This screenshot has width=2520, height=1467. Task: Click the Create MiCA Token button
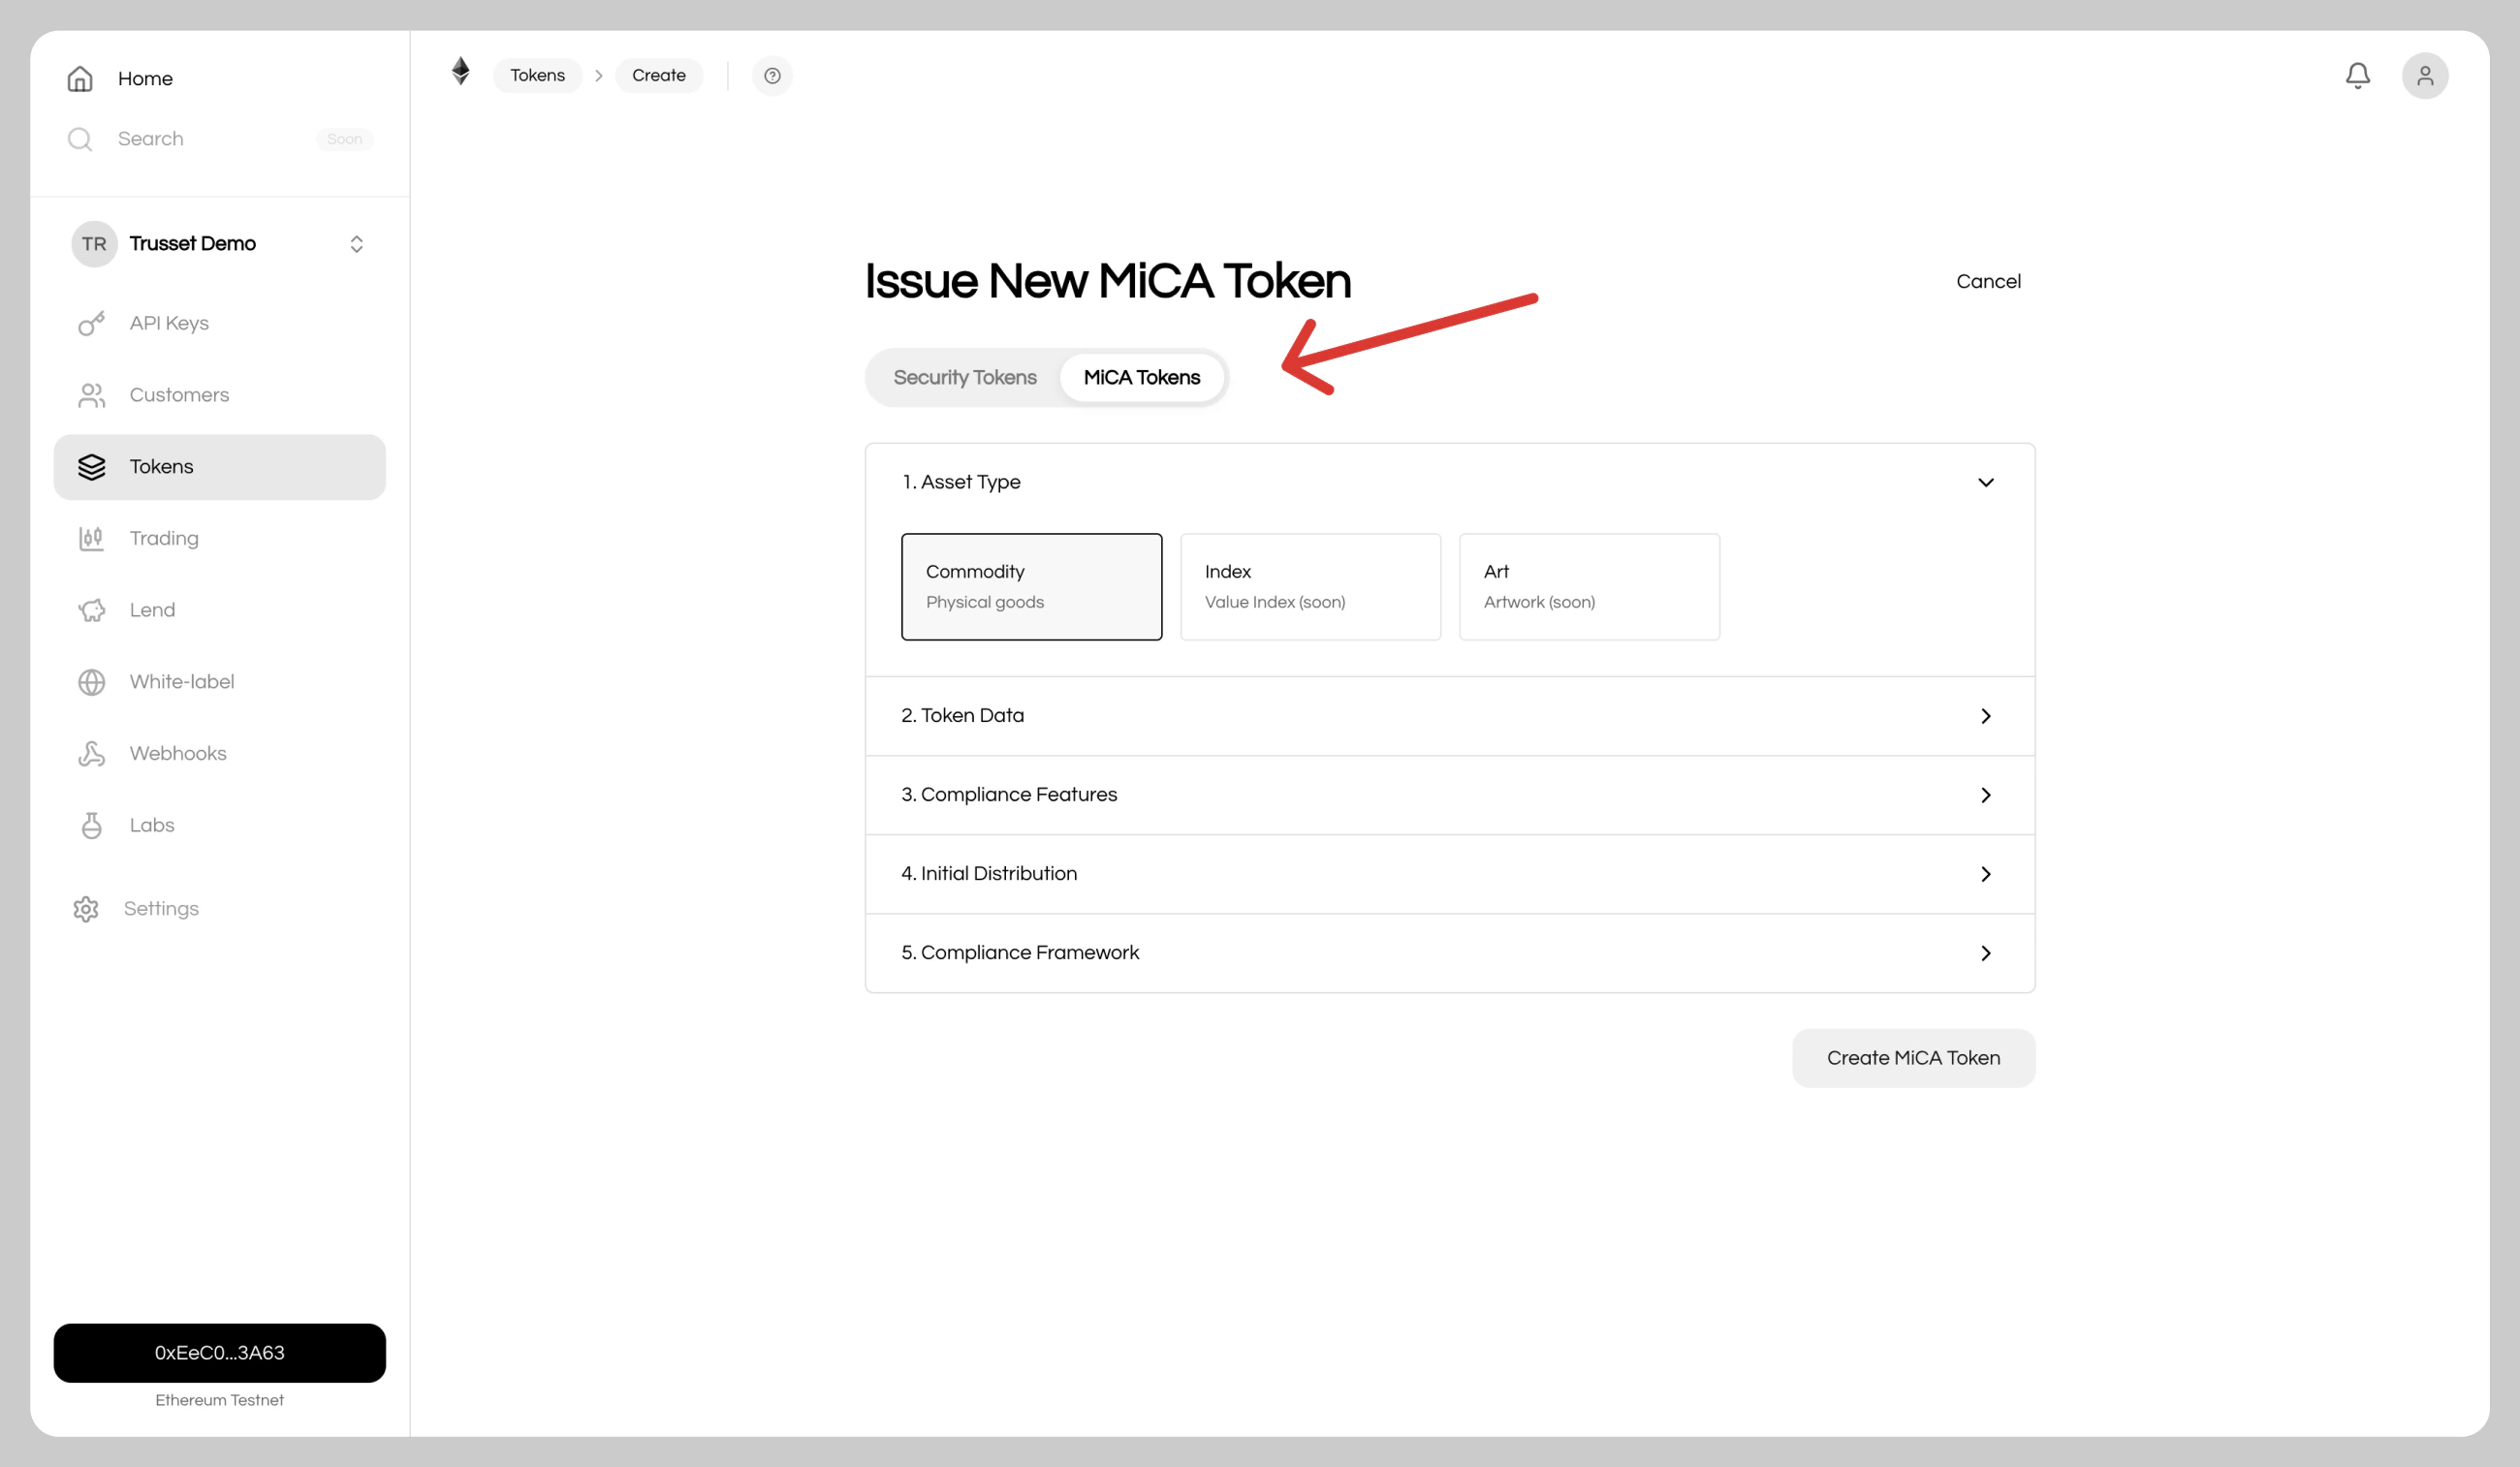1913,1057
